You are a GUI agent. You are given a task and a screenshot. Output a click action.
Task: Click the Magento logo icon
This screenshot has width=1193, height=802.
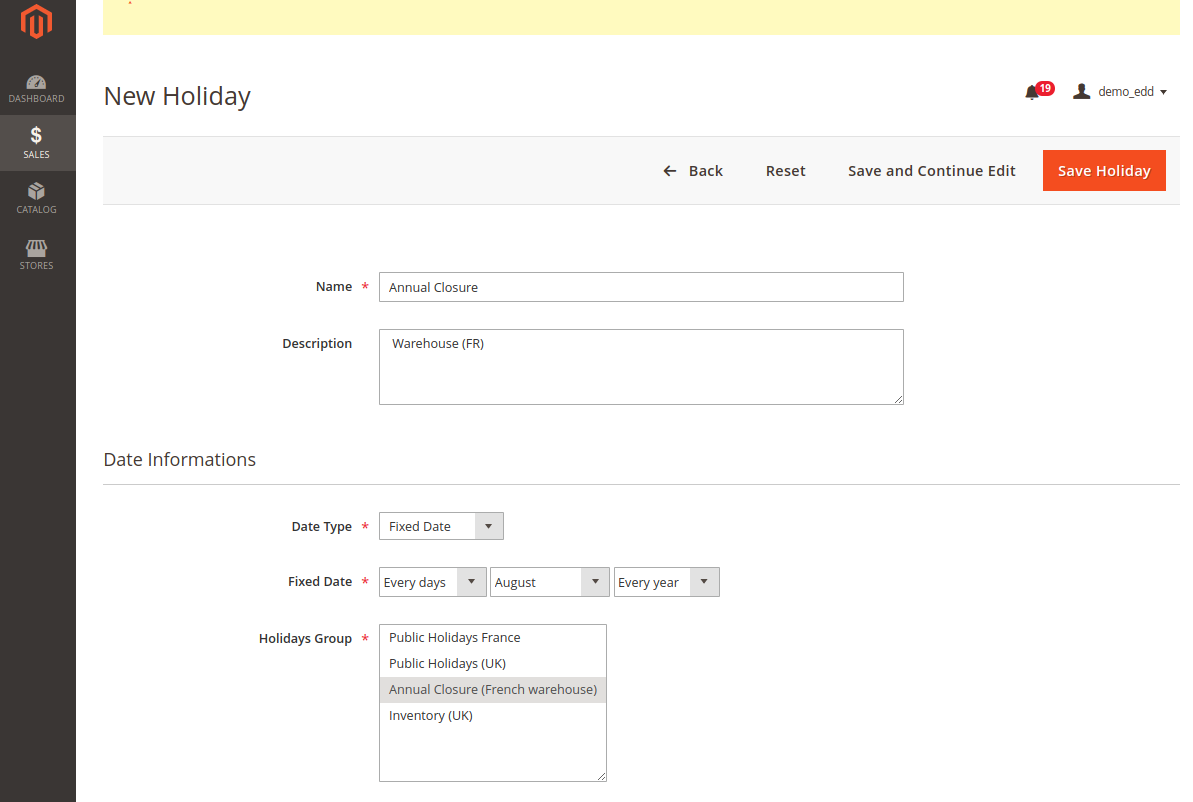(x=37, y=21)
